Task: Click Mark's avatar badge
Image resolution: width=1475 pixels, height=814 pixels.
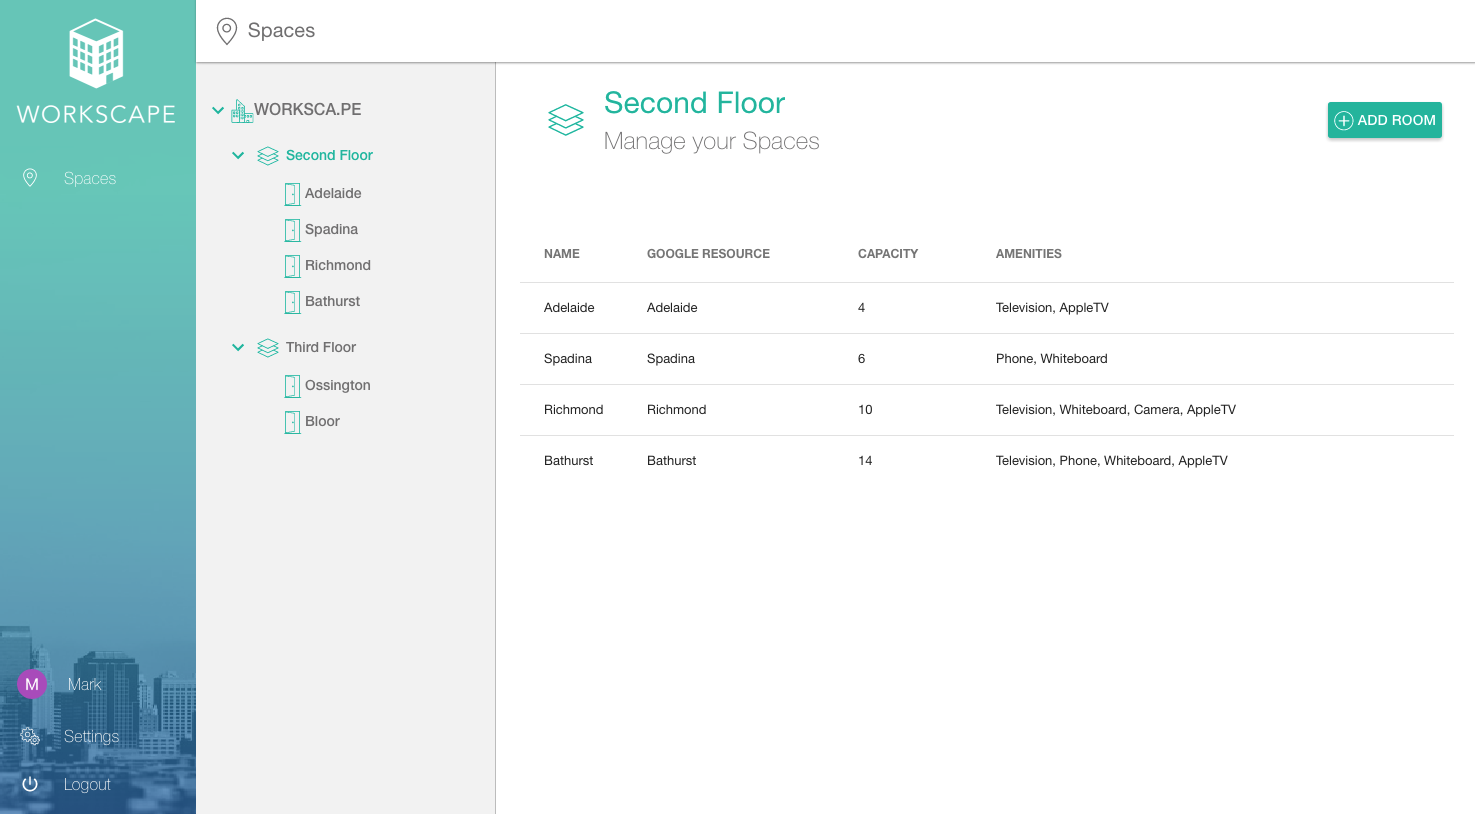Action: pos(31,684)
